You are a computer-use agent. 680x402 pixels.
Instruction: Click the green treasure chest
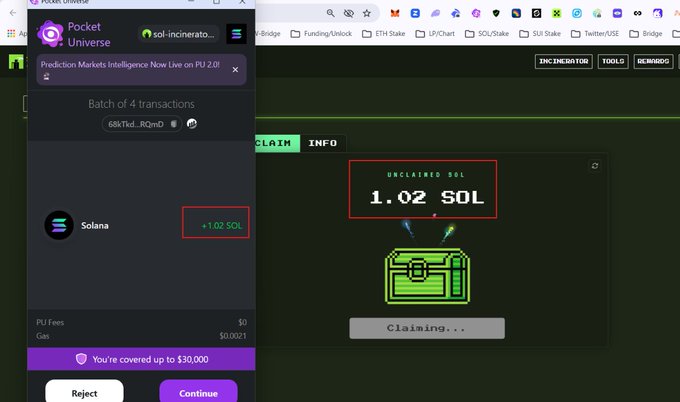click(427, 276)
